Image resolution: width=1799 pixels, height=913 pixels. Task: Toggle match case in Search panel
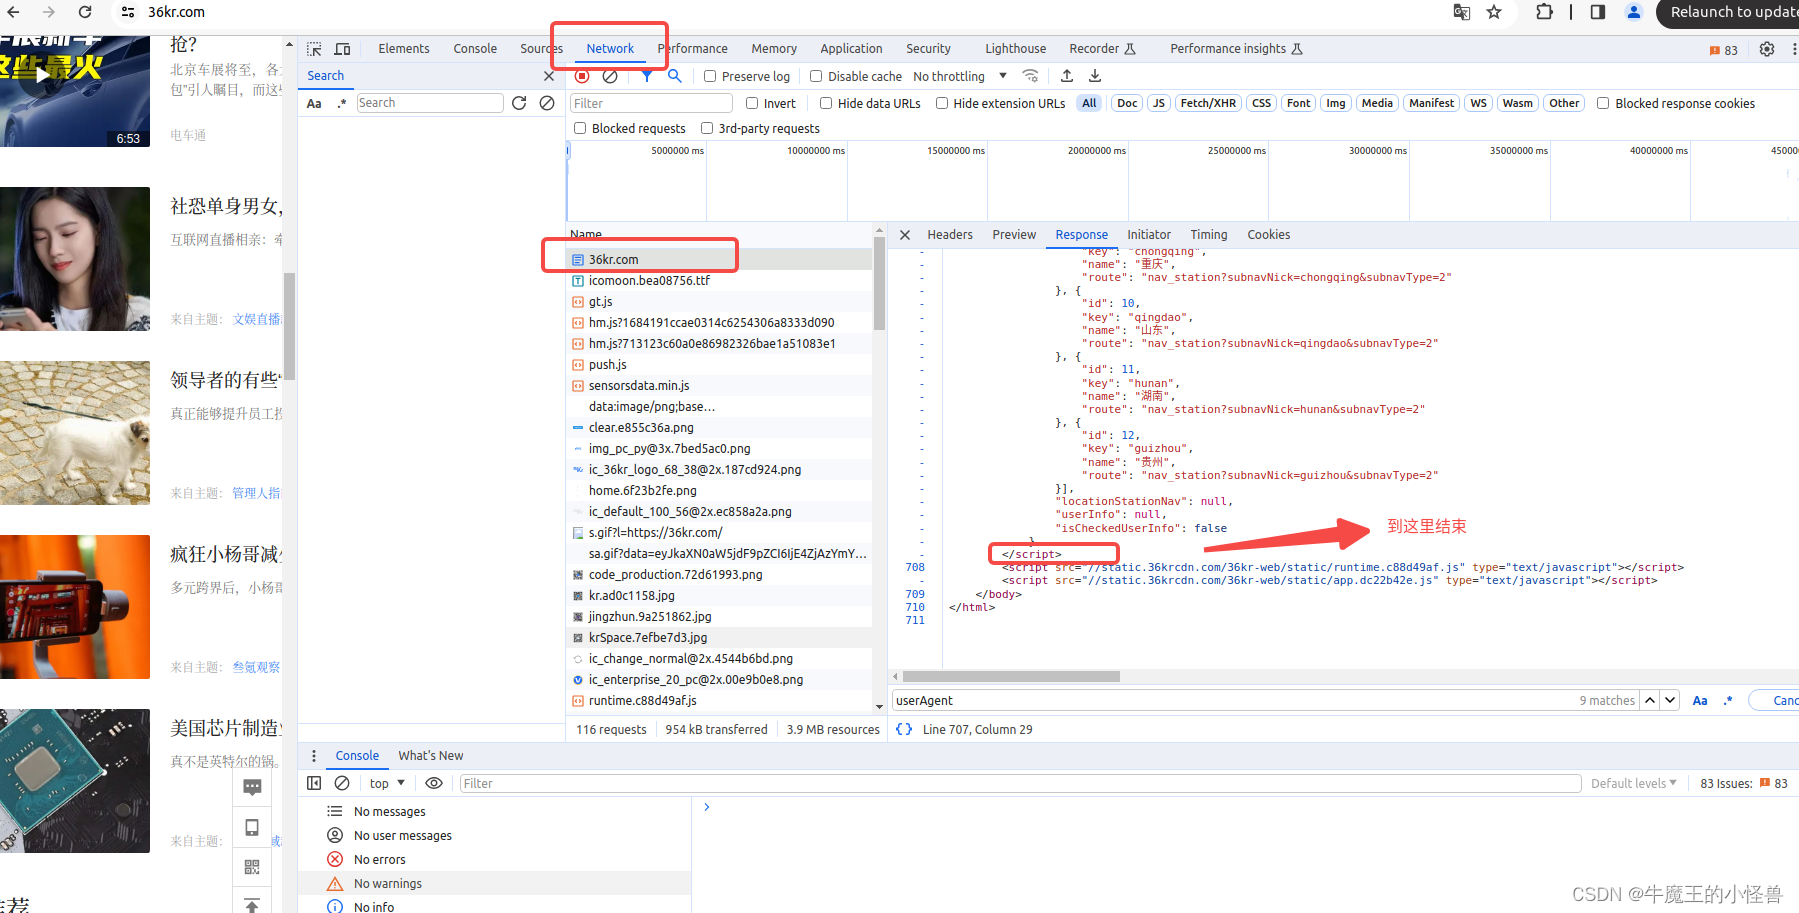click(314, 103)
